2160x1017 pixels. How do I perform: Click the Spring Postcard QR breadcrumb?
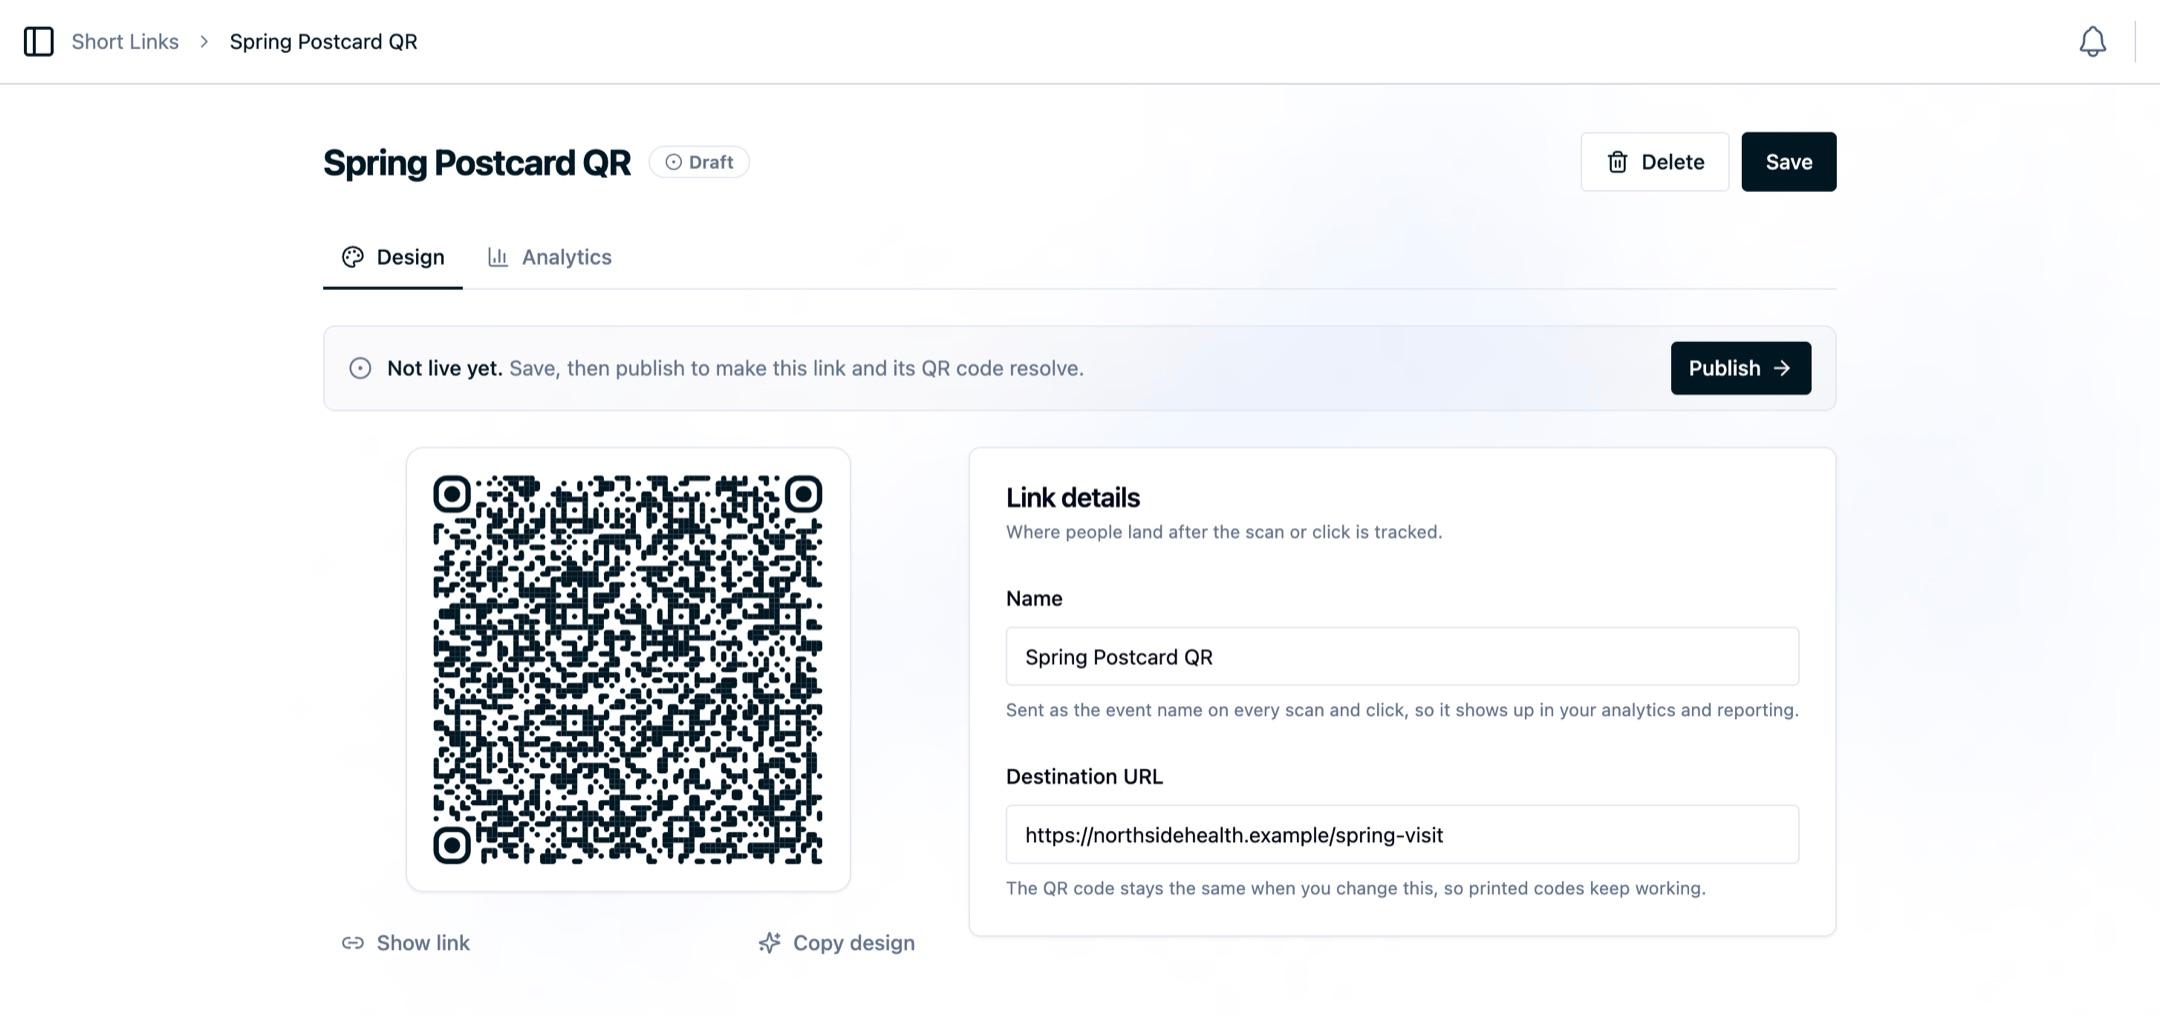pos(323,41)
